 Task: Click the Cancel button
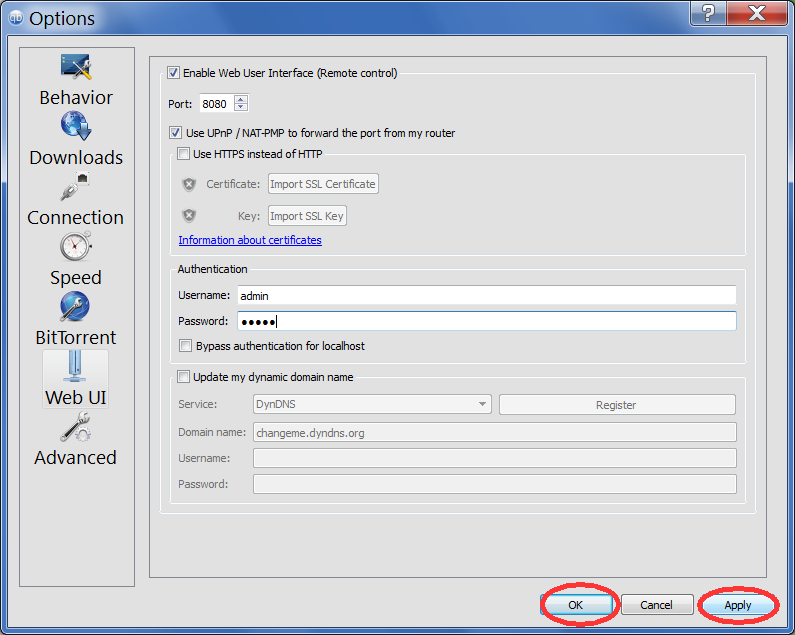click(657, 605)
